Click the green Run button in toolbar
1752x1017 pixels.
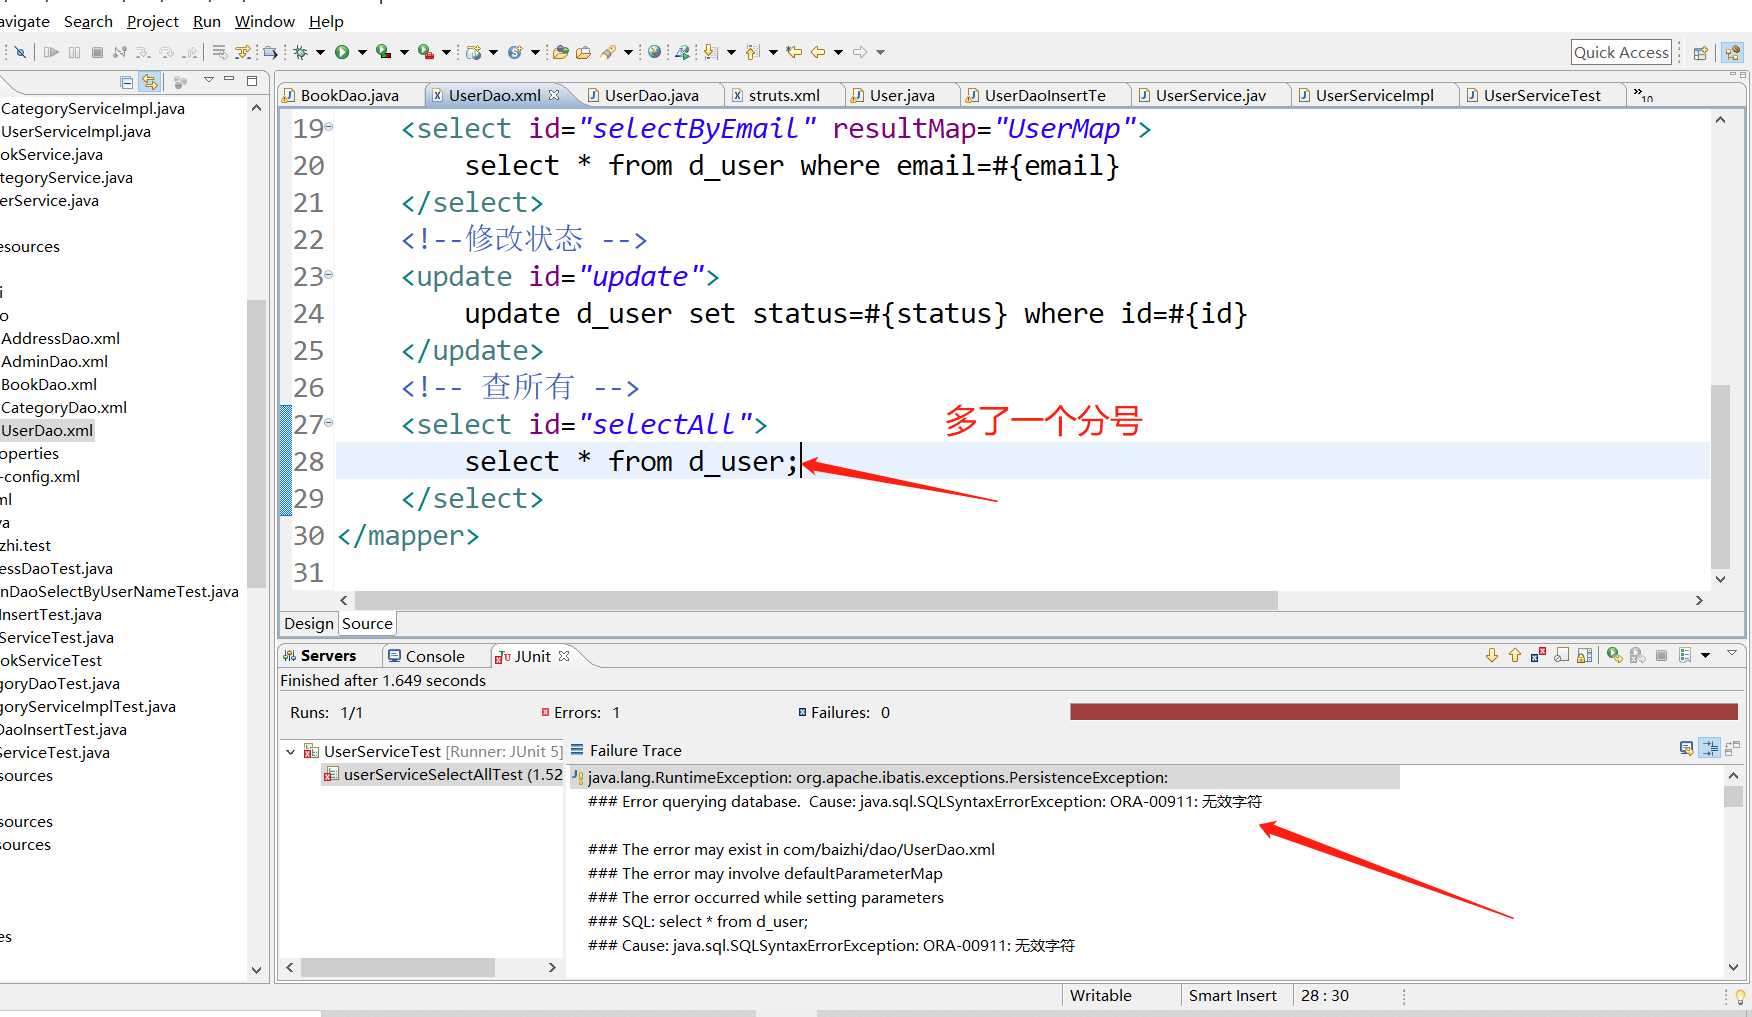342,52
